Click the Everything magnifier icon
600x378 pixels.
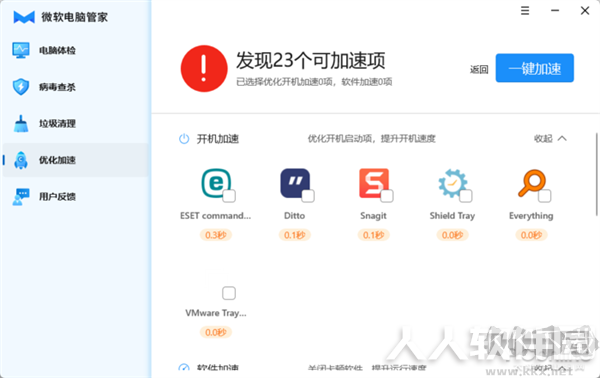tap(531, 183)
